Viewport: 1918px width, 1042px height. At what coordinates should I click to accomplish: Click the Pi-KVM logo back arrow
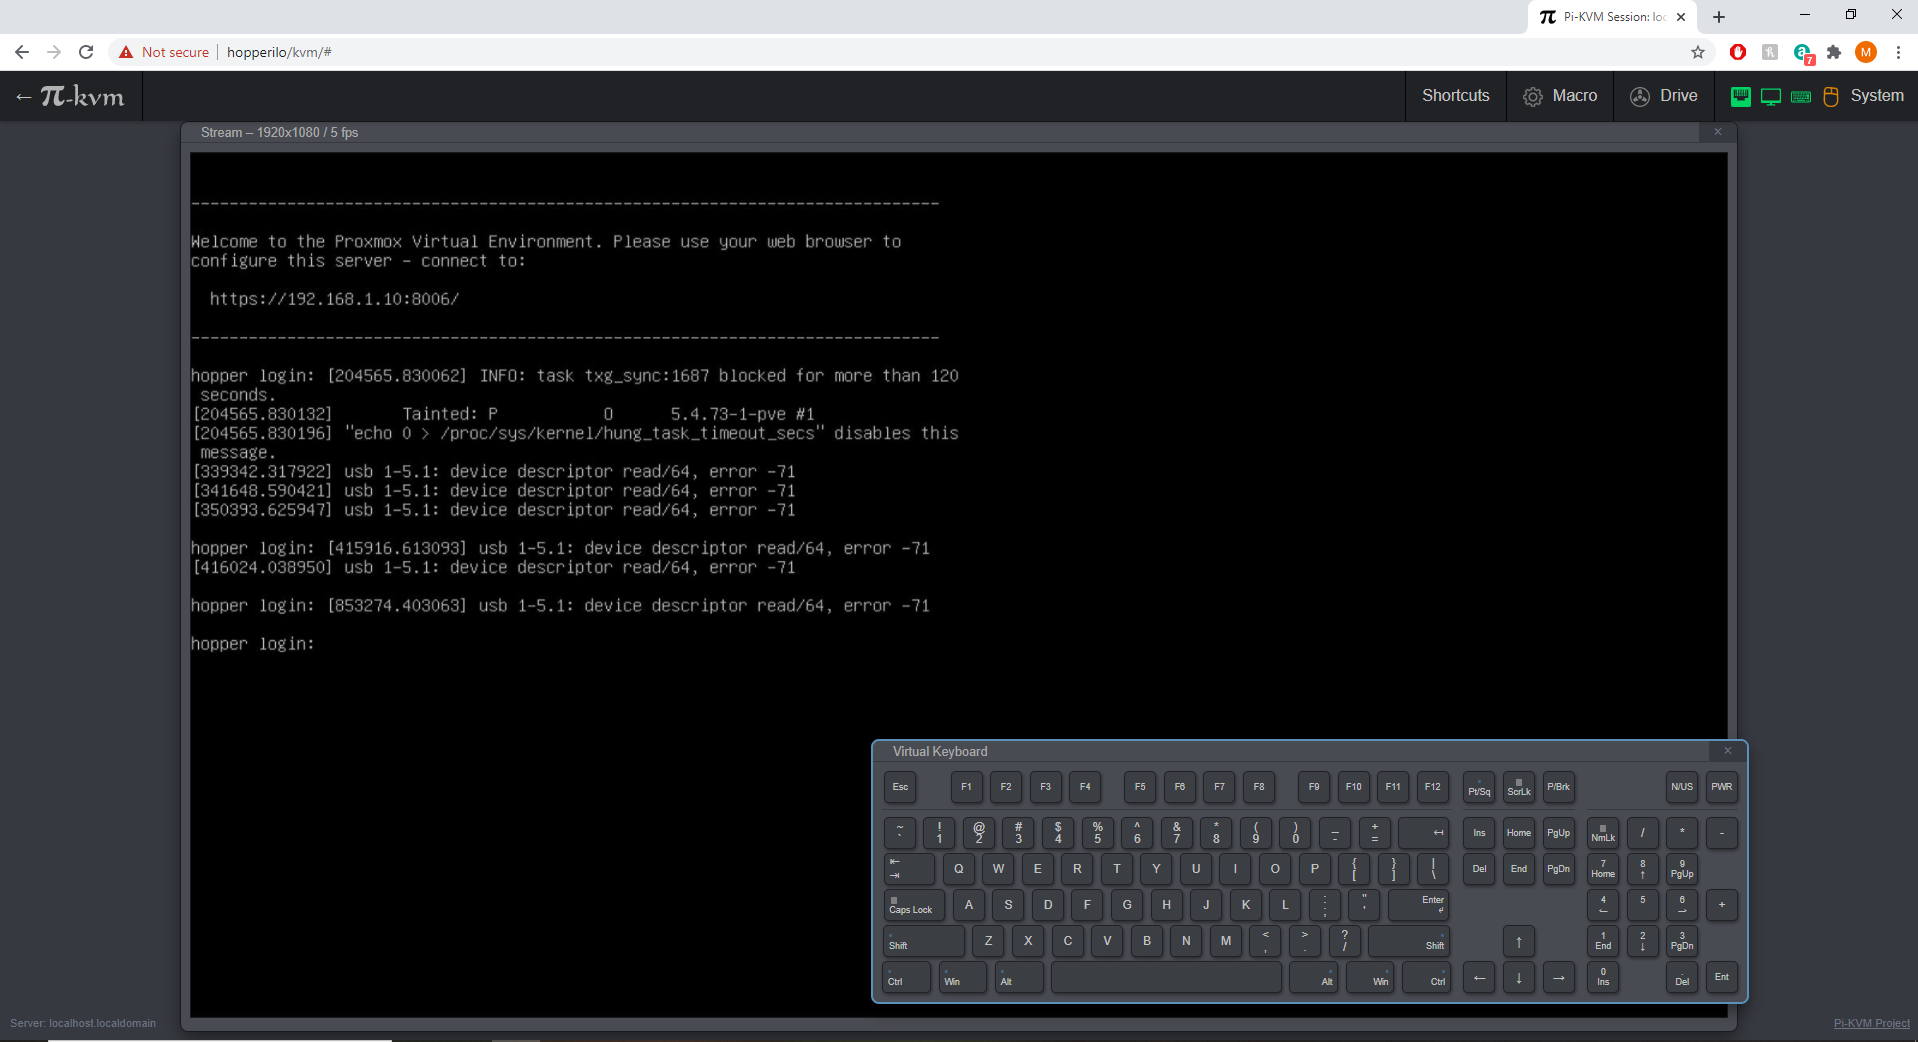(x=70, y=96)
